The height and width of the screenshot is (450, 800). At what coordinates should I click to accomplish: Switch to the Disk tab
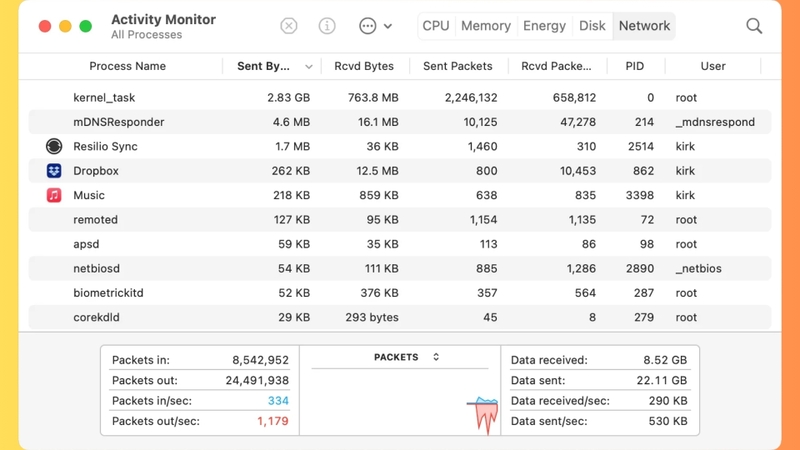pos(592,26)
